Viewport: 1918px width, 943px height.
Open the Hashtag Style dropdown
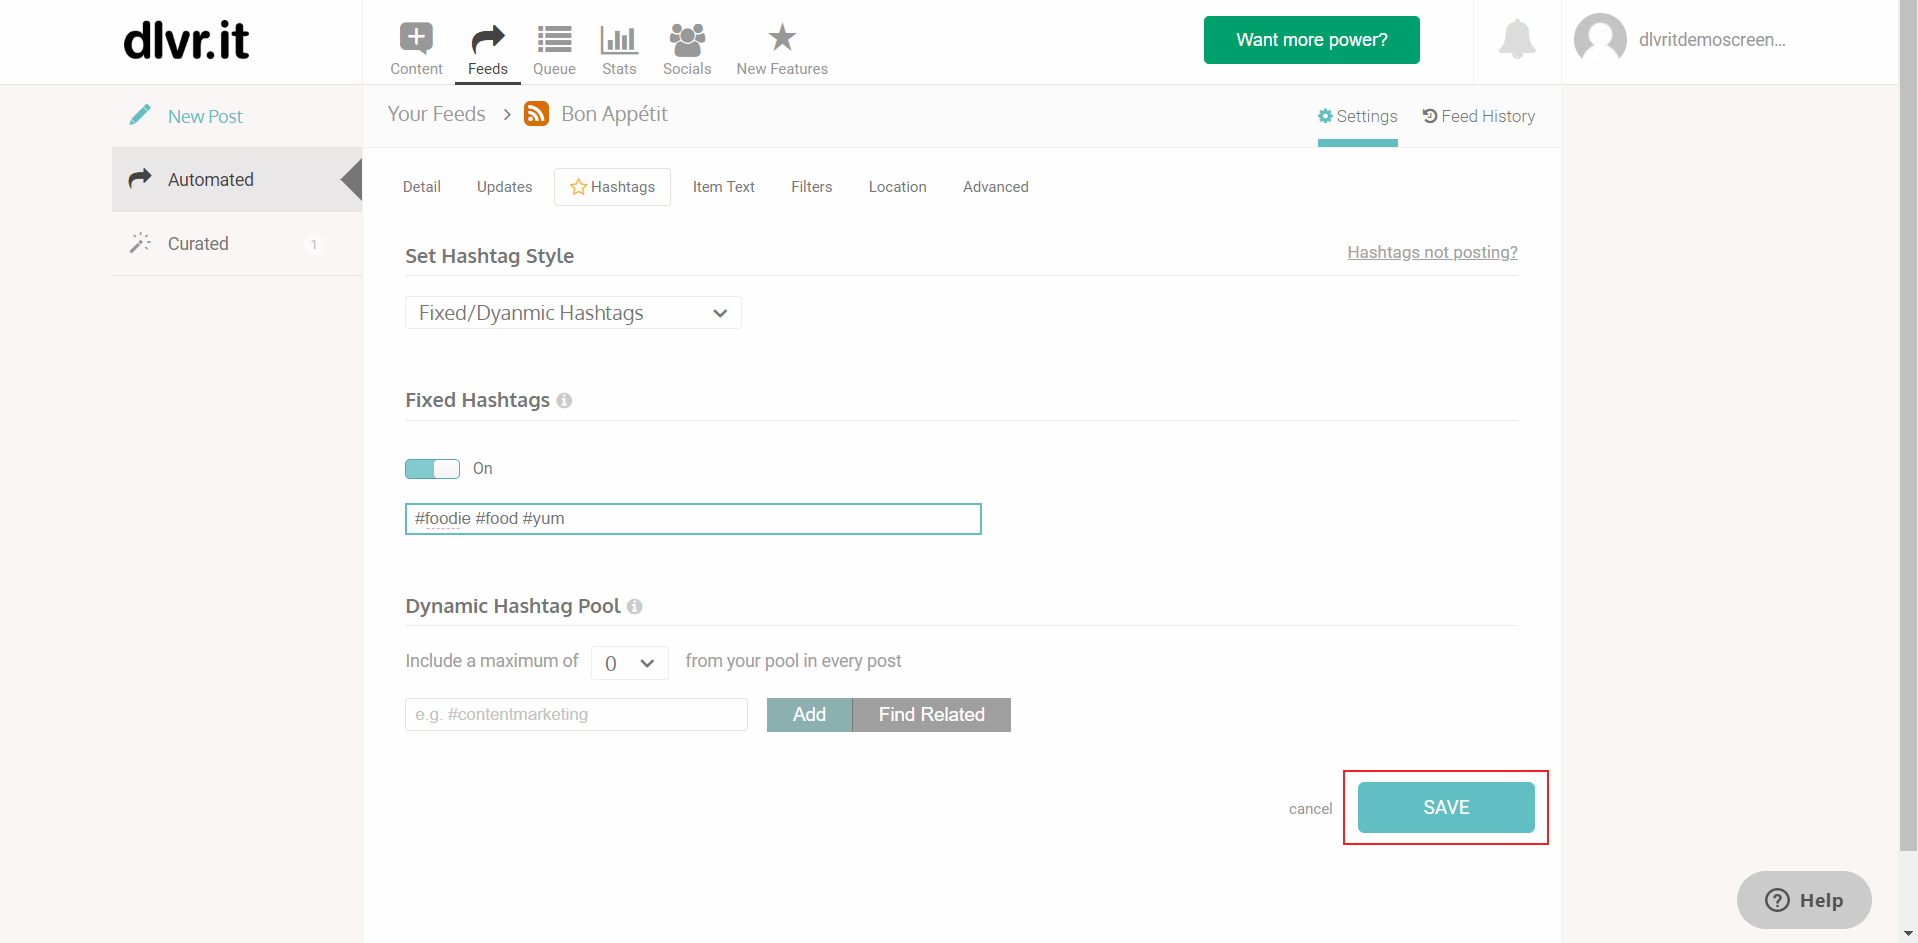573,313
